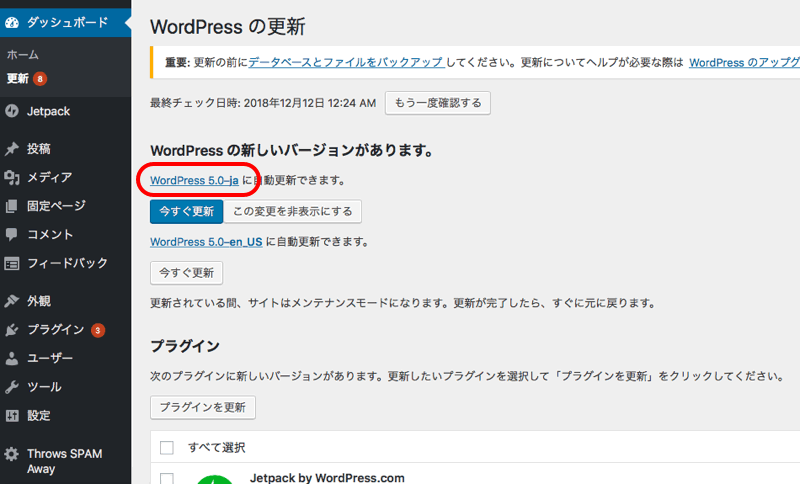
Task: Open the フィードバック menu
Action: pos(66,264)
